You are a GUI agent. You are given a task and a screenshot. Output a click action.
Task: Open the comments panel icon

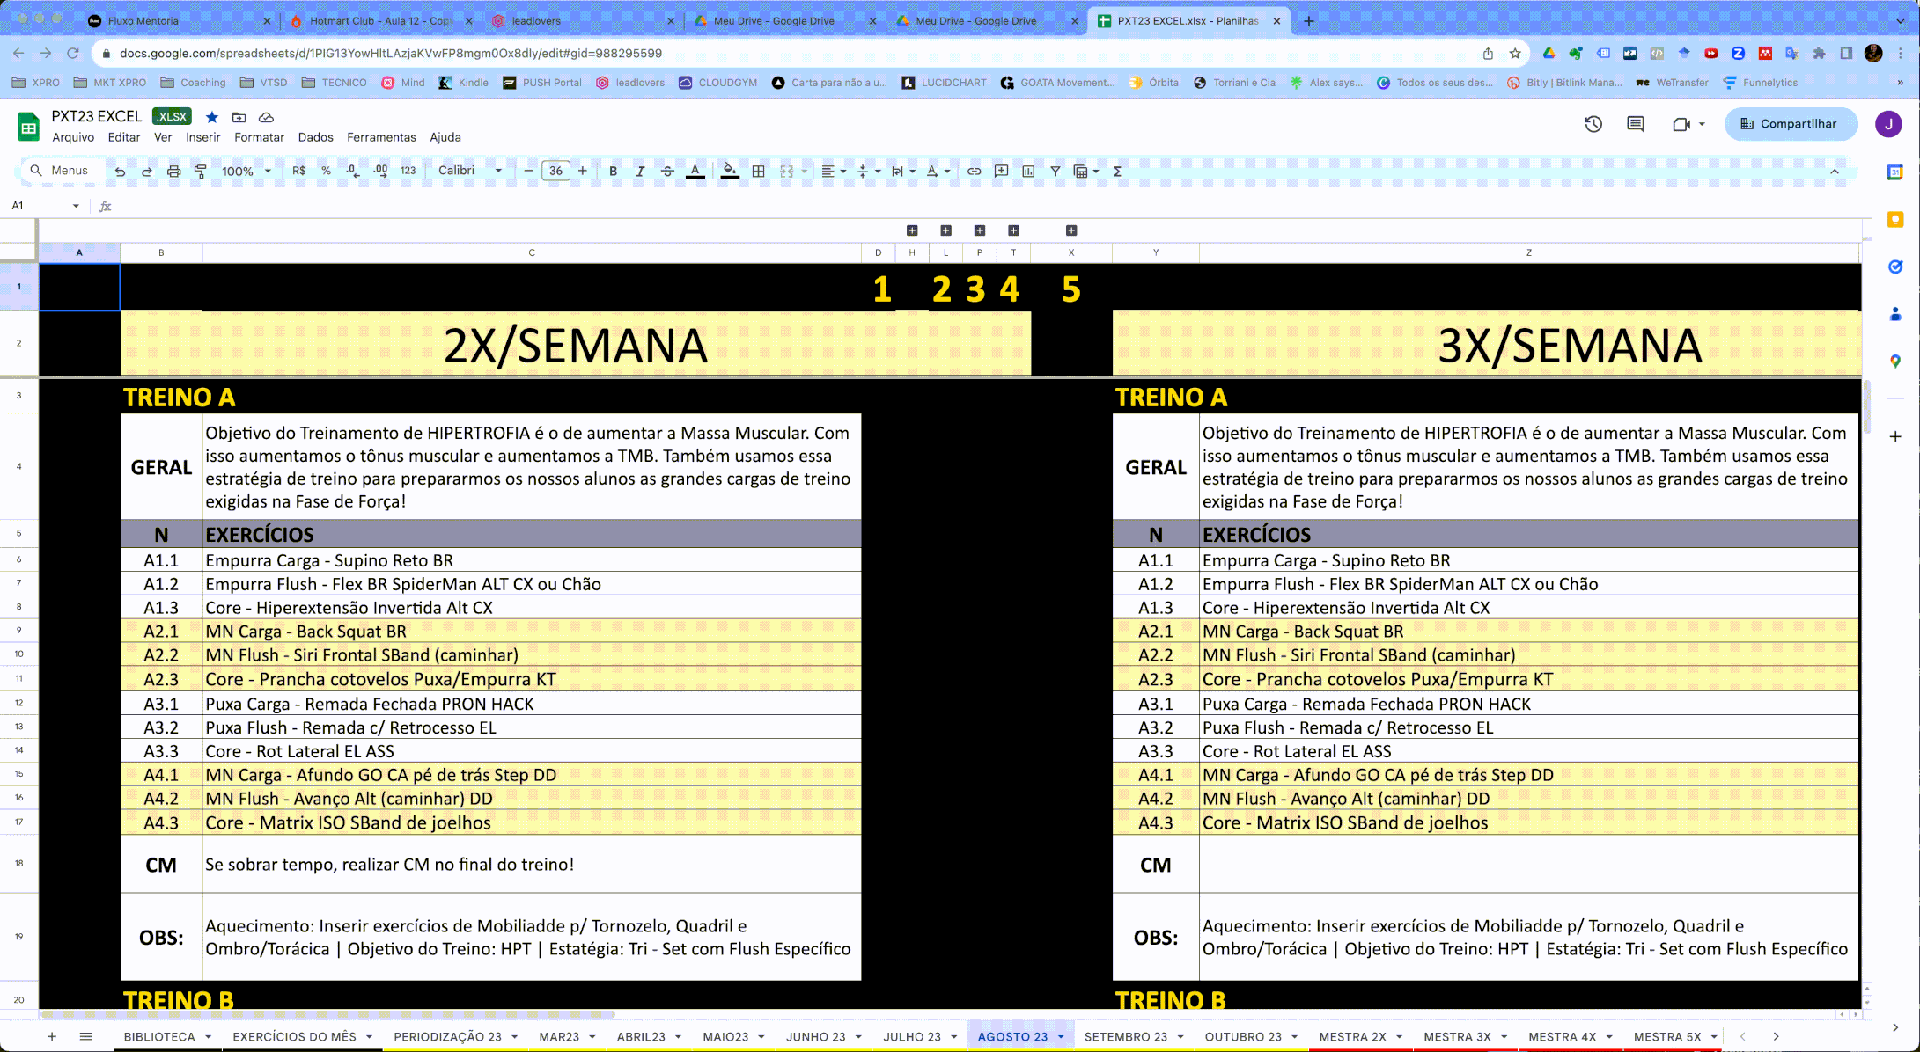pyautogui.click(x=1636, y=124)
